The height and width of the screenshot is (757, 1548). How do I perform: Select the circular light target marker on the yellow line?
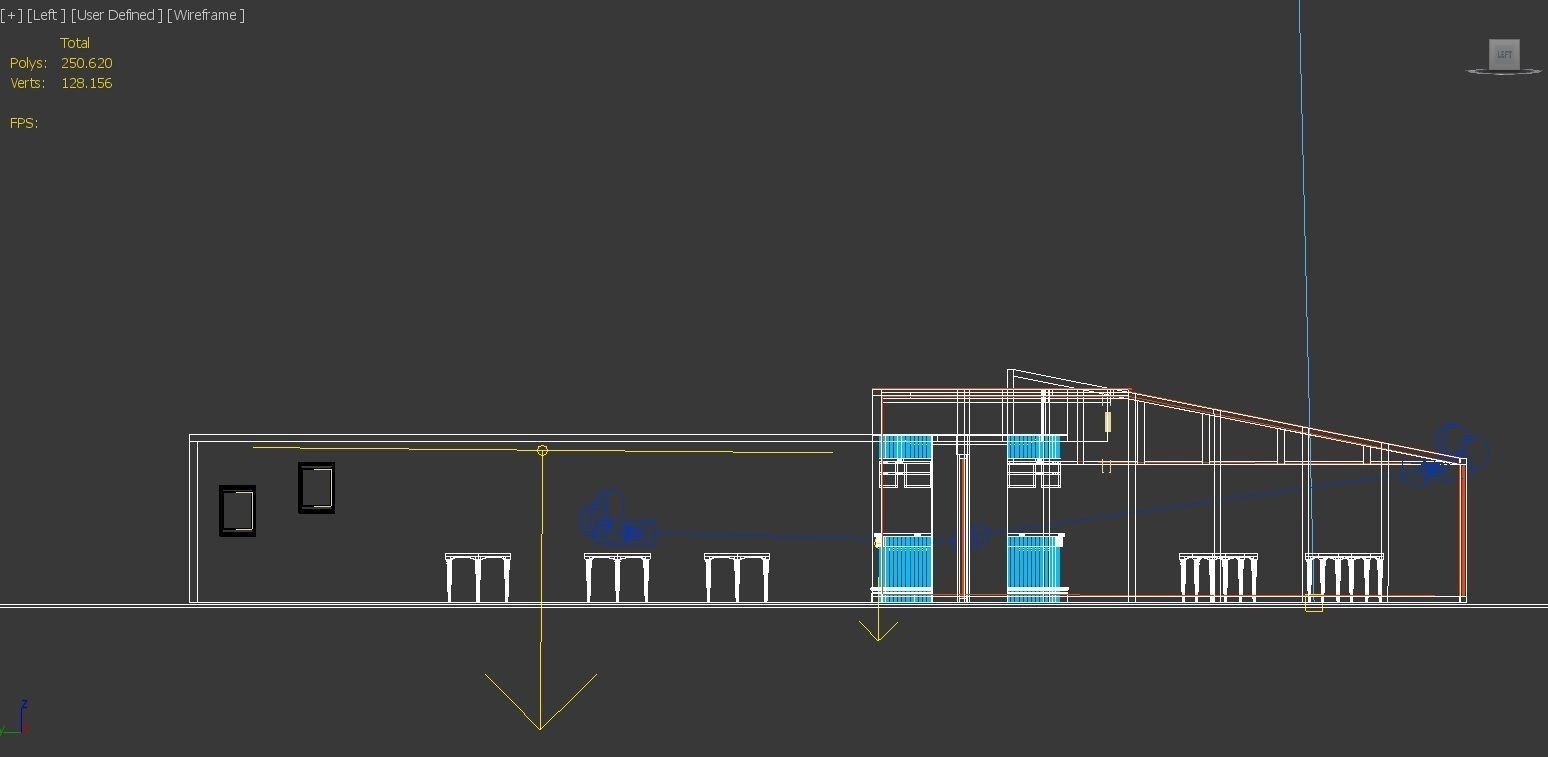542,451
